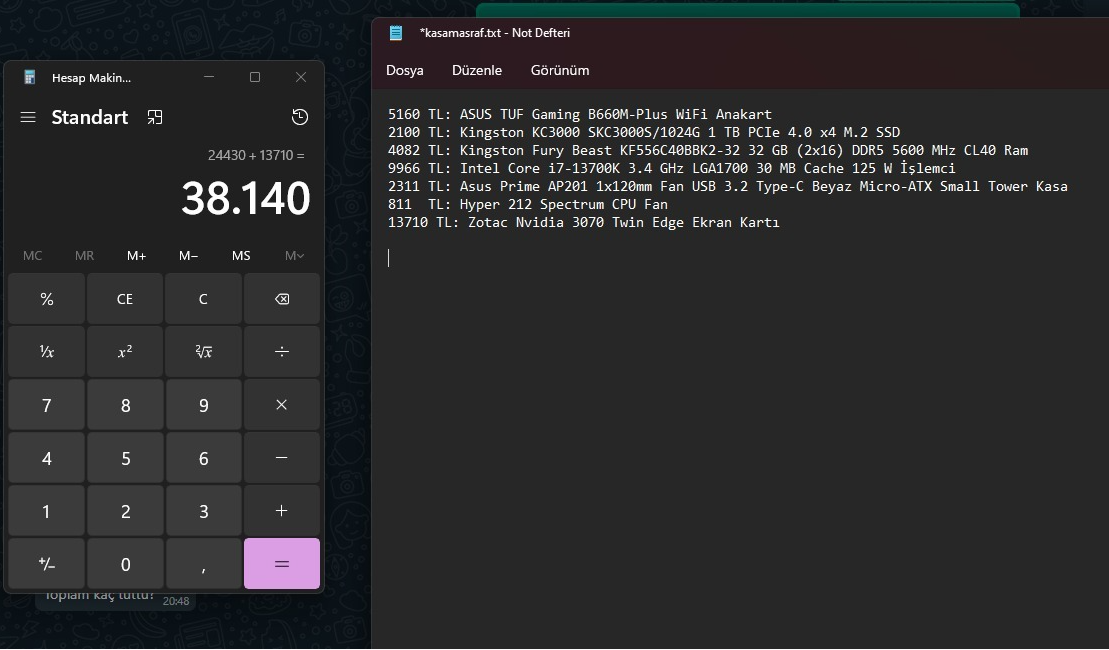
Task: Click the Hyper 212 Spectrum CPU Fan line
Action: pos(528,204)
